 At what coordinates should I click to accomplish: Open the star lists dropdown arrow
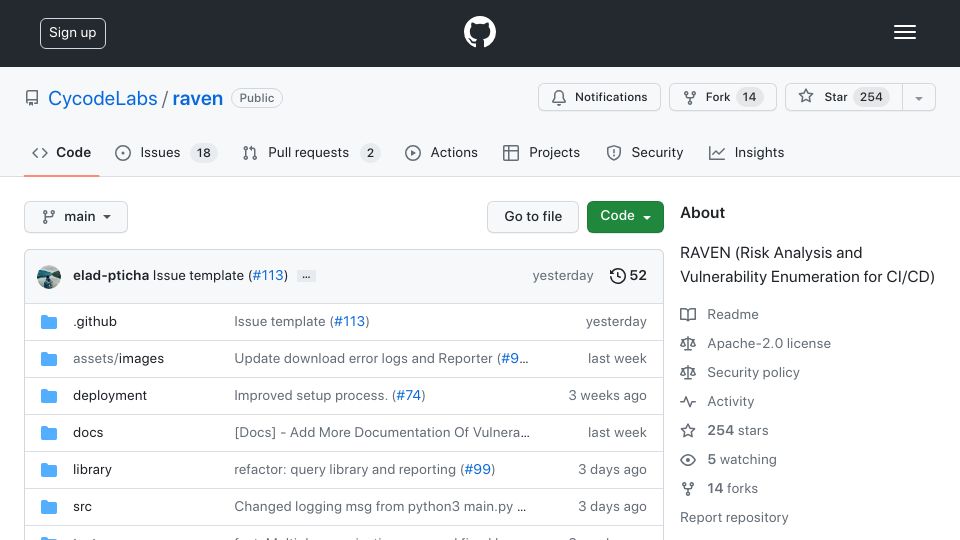pos(918,97)
